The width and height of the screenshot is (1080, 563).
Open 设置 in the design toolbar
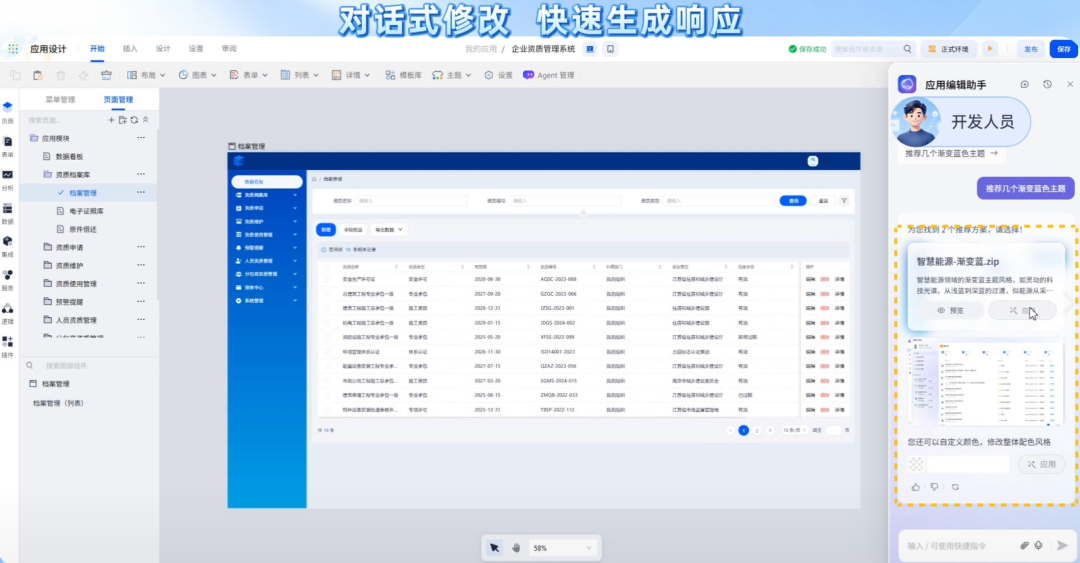pyautogui.click(x=498, y=75)
